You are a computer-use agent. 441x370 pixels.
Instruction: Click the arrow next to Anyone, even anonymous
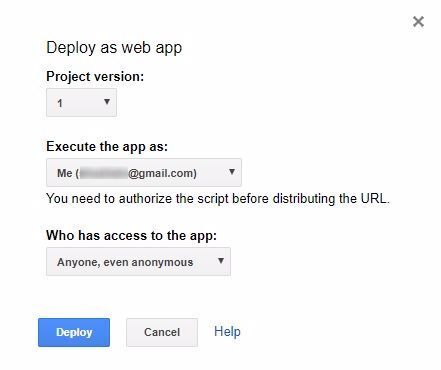(221, 261)
